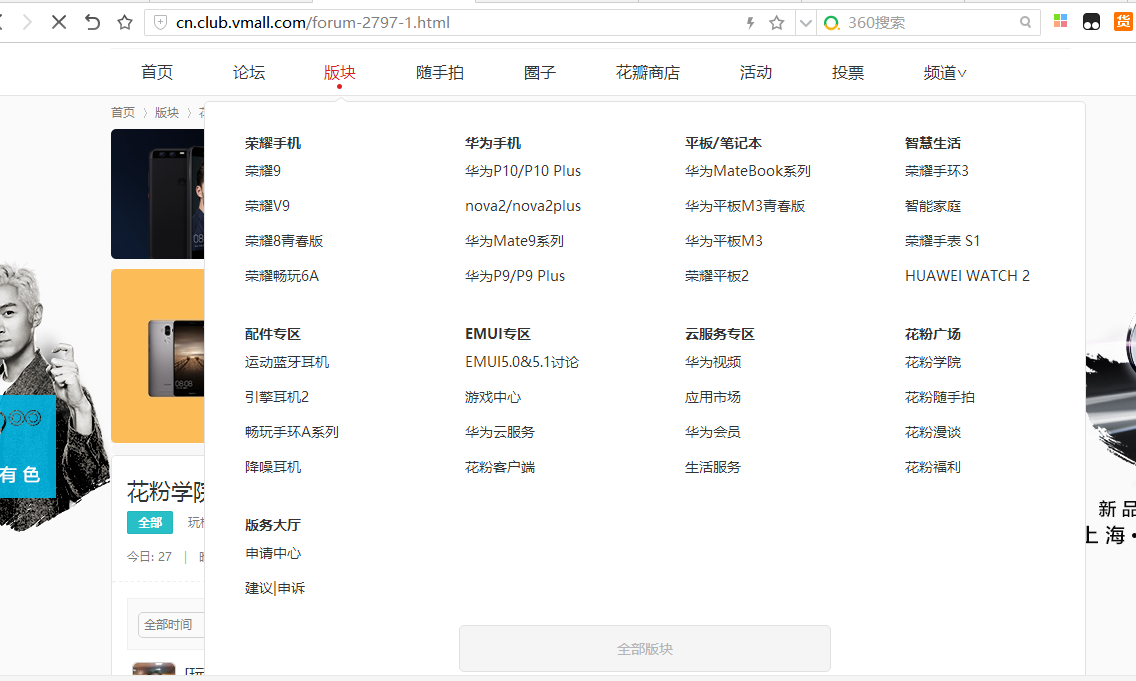
Task: Open the 荣耀畅玩6A forum link
Action: pyautogui.click(x=282, y=275)
